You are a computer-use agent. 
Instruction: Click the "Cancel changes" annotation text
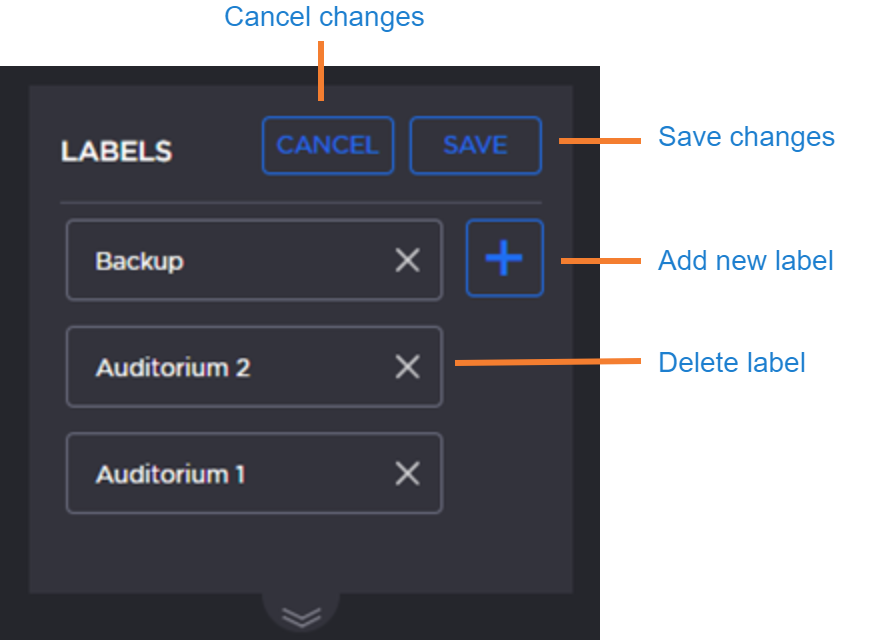[324, 17]
